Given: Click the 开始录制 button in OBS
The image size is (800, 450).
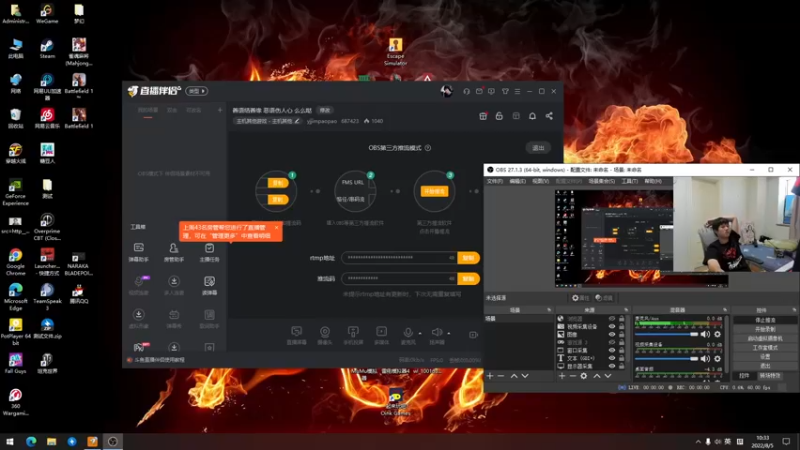Looking at the screenshot, I should point(765,330).
